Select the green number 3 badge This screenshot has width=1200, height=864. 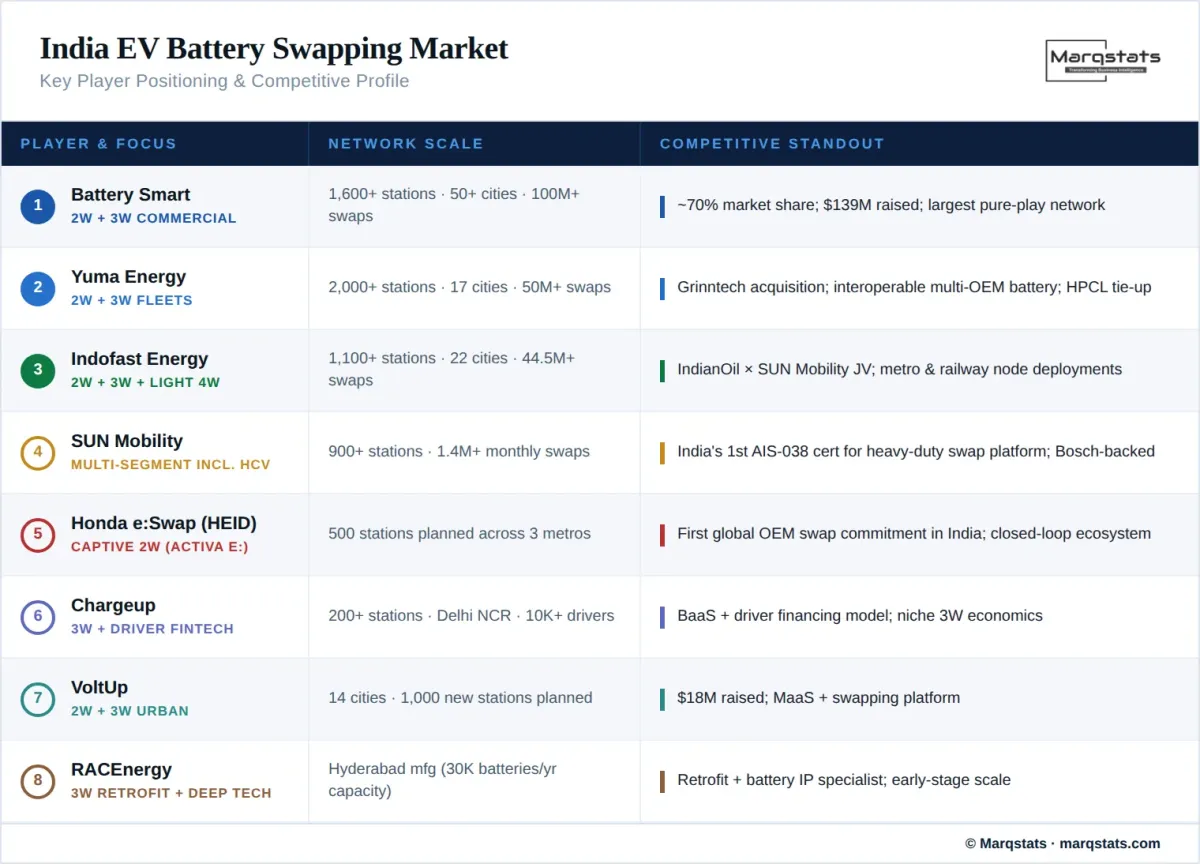coord(38,370)
